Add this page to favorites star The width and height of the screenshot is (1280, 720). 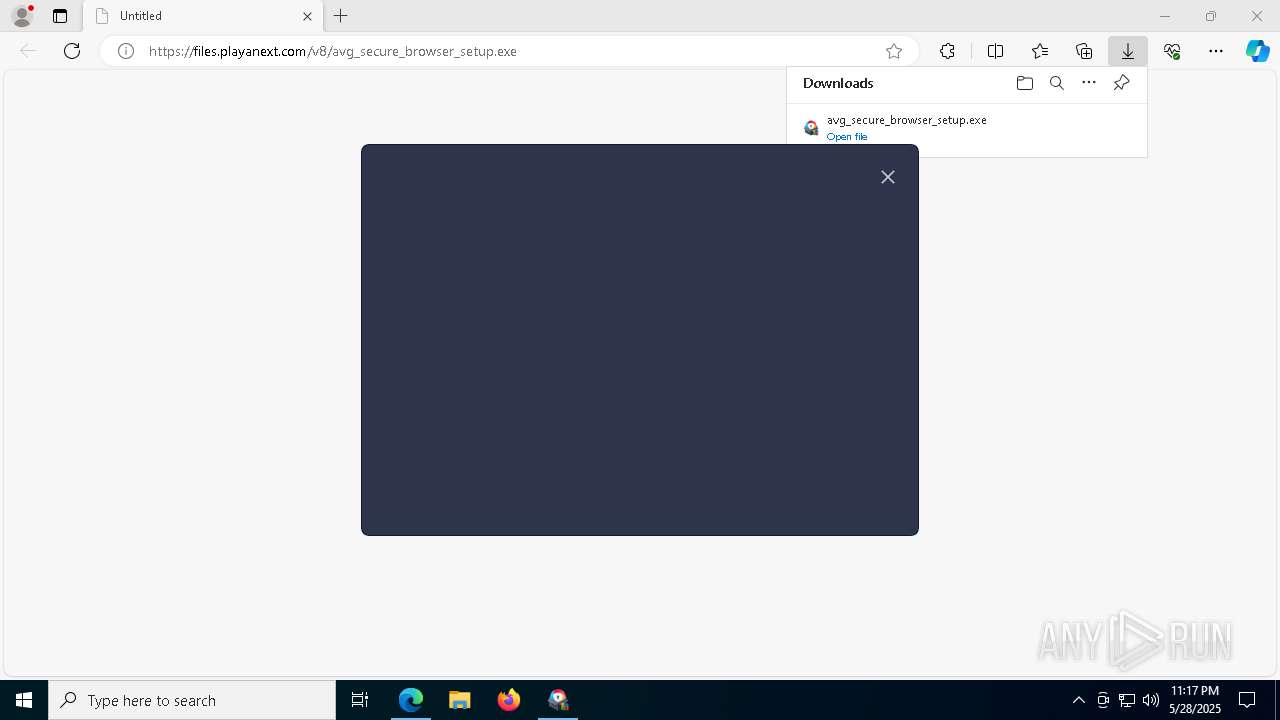[x=894, y=51]
